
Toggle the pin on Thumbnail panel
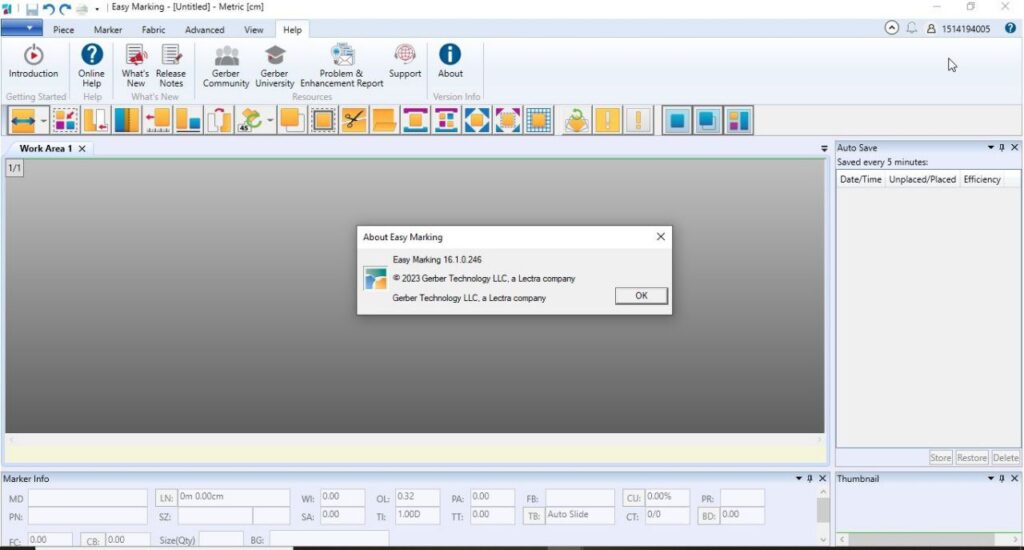(1002, 479)
